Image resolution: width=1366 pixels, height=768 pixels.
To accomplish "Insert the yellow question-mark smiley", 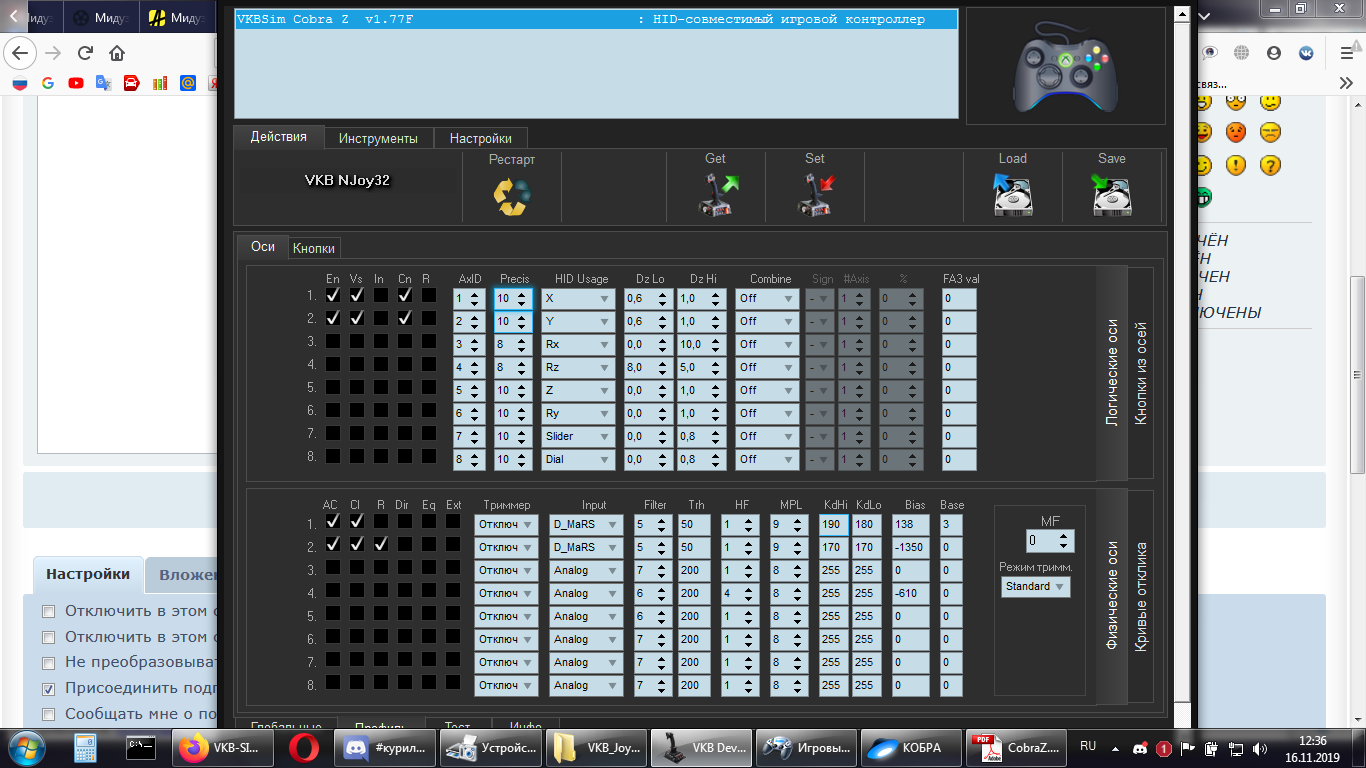I will tap(1270, 165).
